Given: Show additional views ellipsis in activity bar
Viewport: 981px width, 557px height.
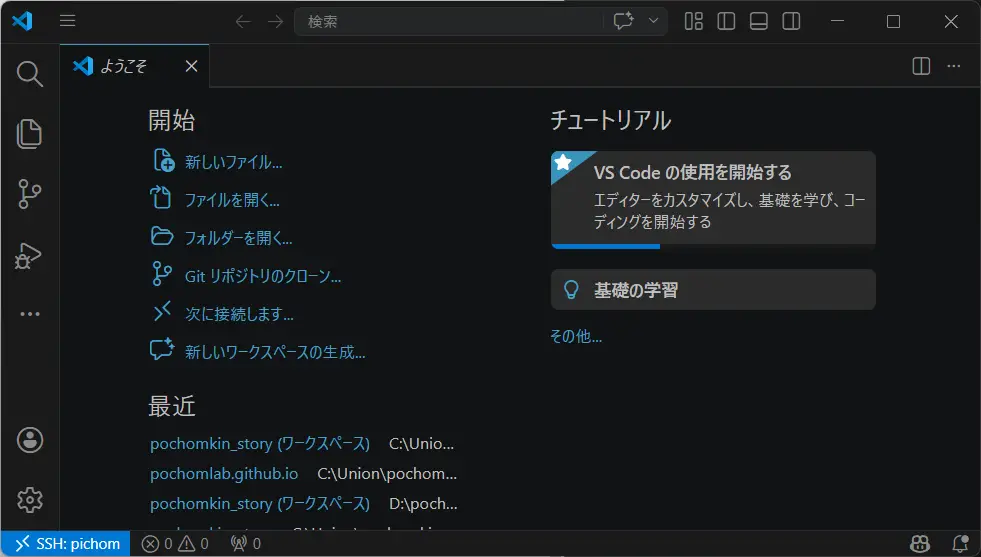Looking at the screenshot, I should coord(29,314).
